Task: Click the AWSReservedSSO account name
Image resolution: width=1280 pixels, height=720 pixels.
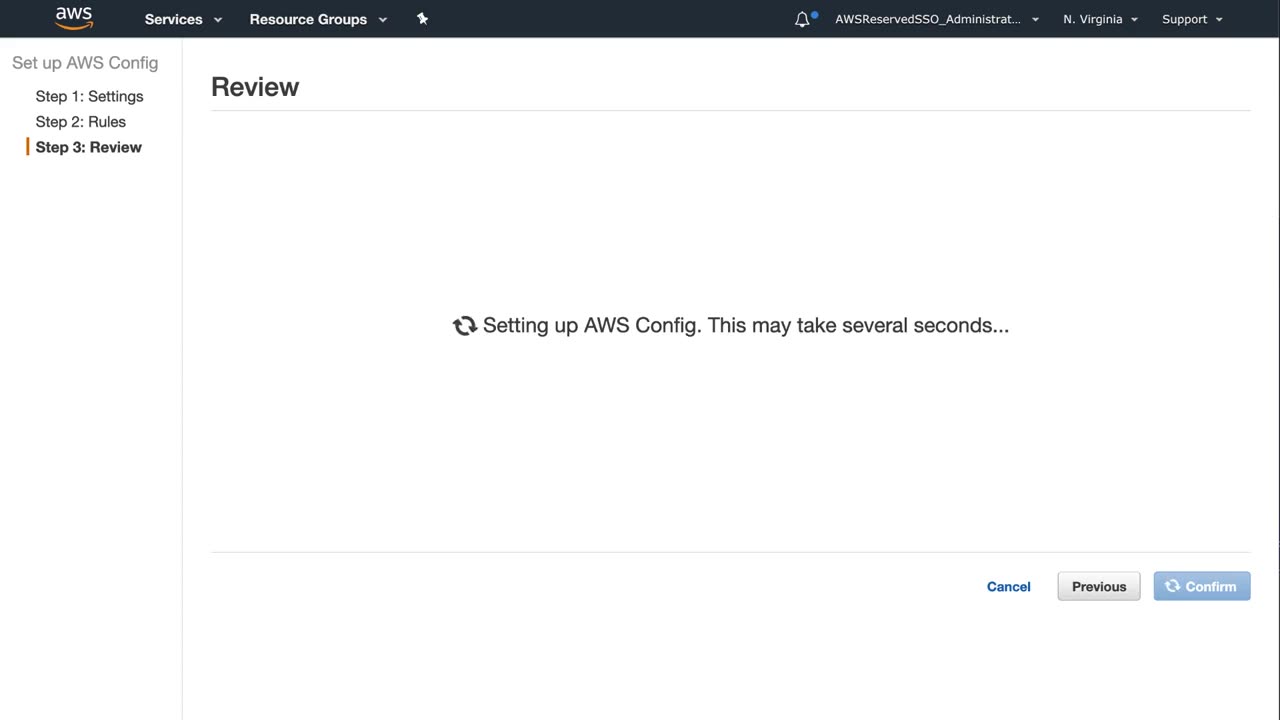Action: [x=928, y=19]
